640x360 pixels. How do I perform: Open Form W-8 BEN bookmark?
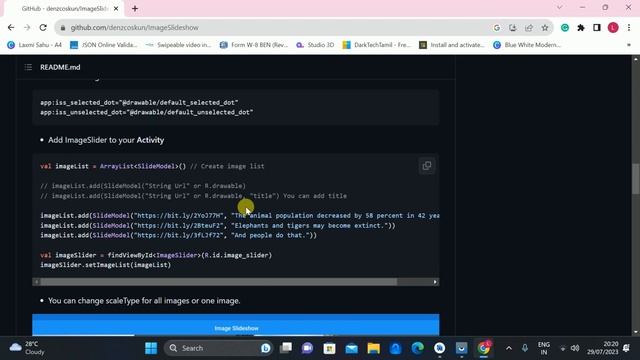point(253,45)
